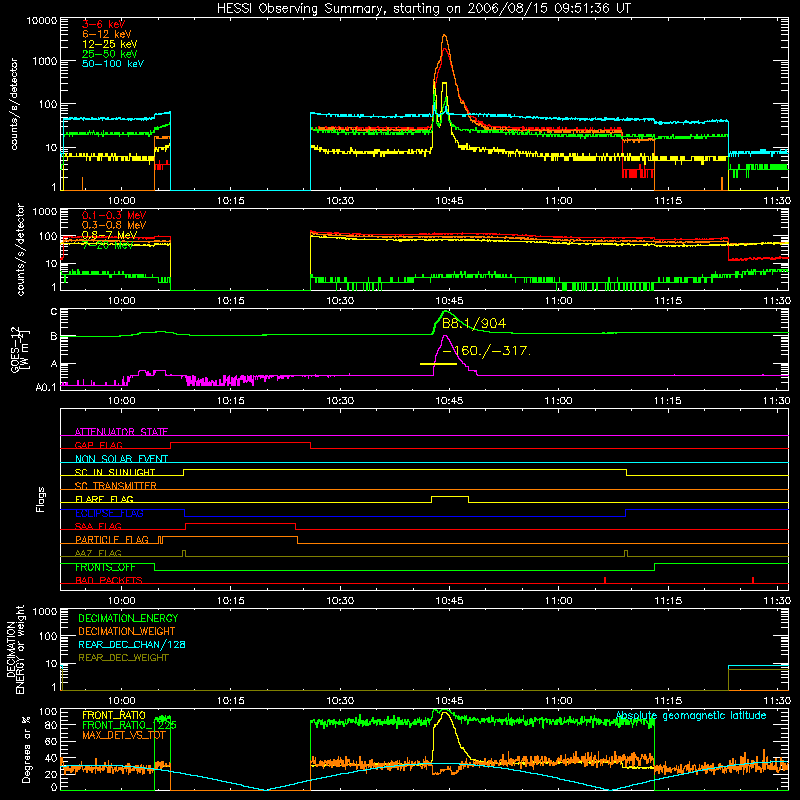Click the SC_TRANSMITTER flag label
The height and width of the screenshot is (800, 800).
115,486
